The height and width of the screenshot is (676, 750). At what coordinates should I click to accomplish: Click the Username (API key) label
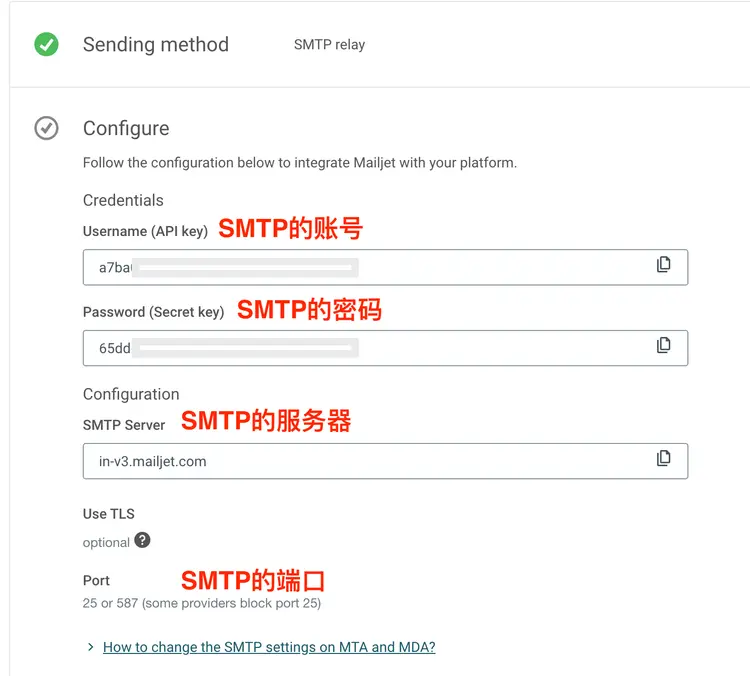point(145,231)
